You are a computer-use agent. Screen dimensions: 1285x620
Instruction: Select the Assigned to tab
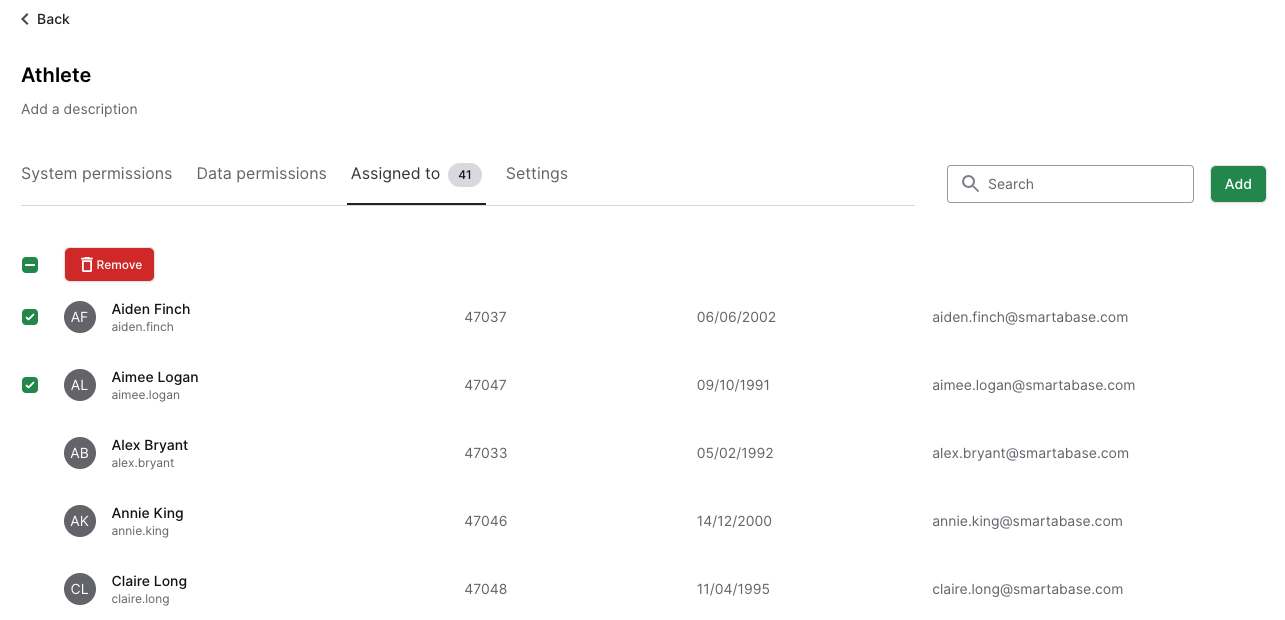(396, 174)
